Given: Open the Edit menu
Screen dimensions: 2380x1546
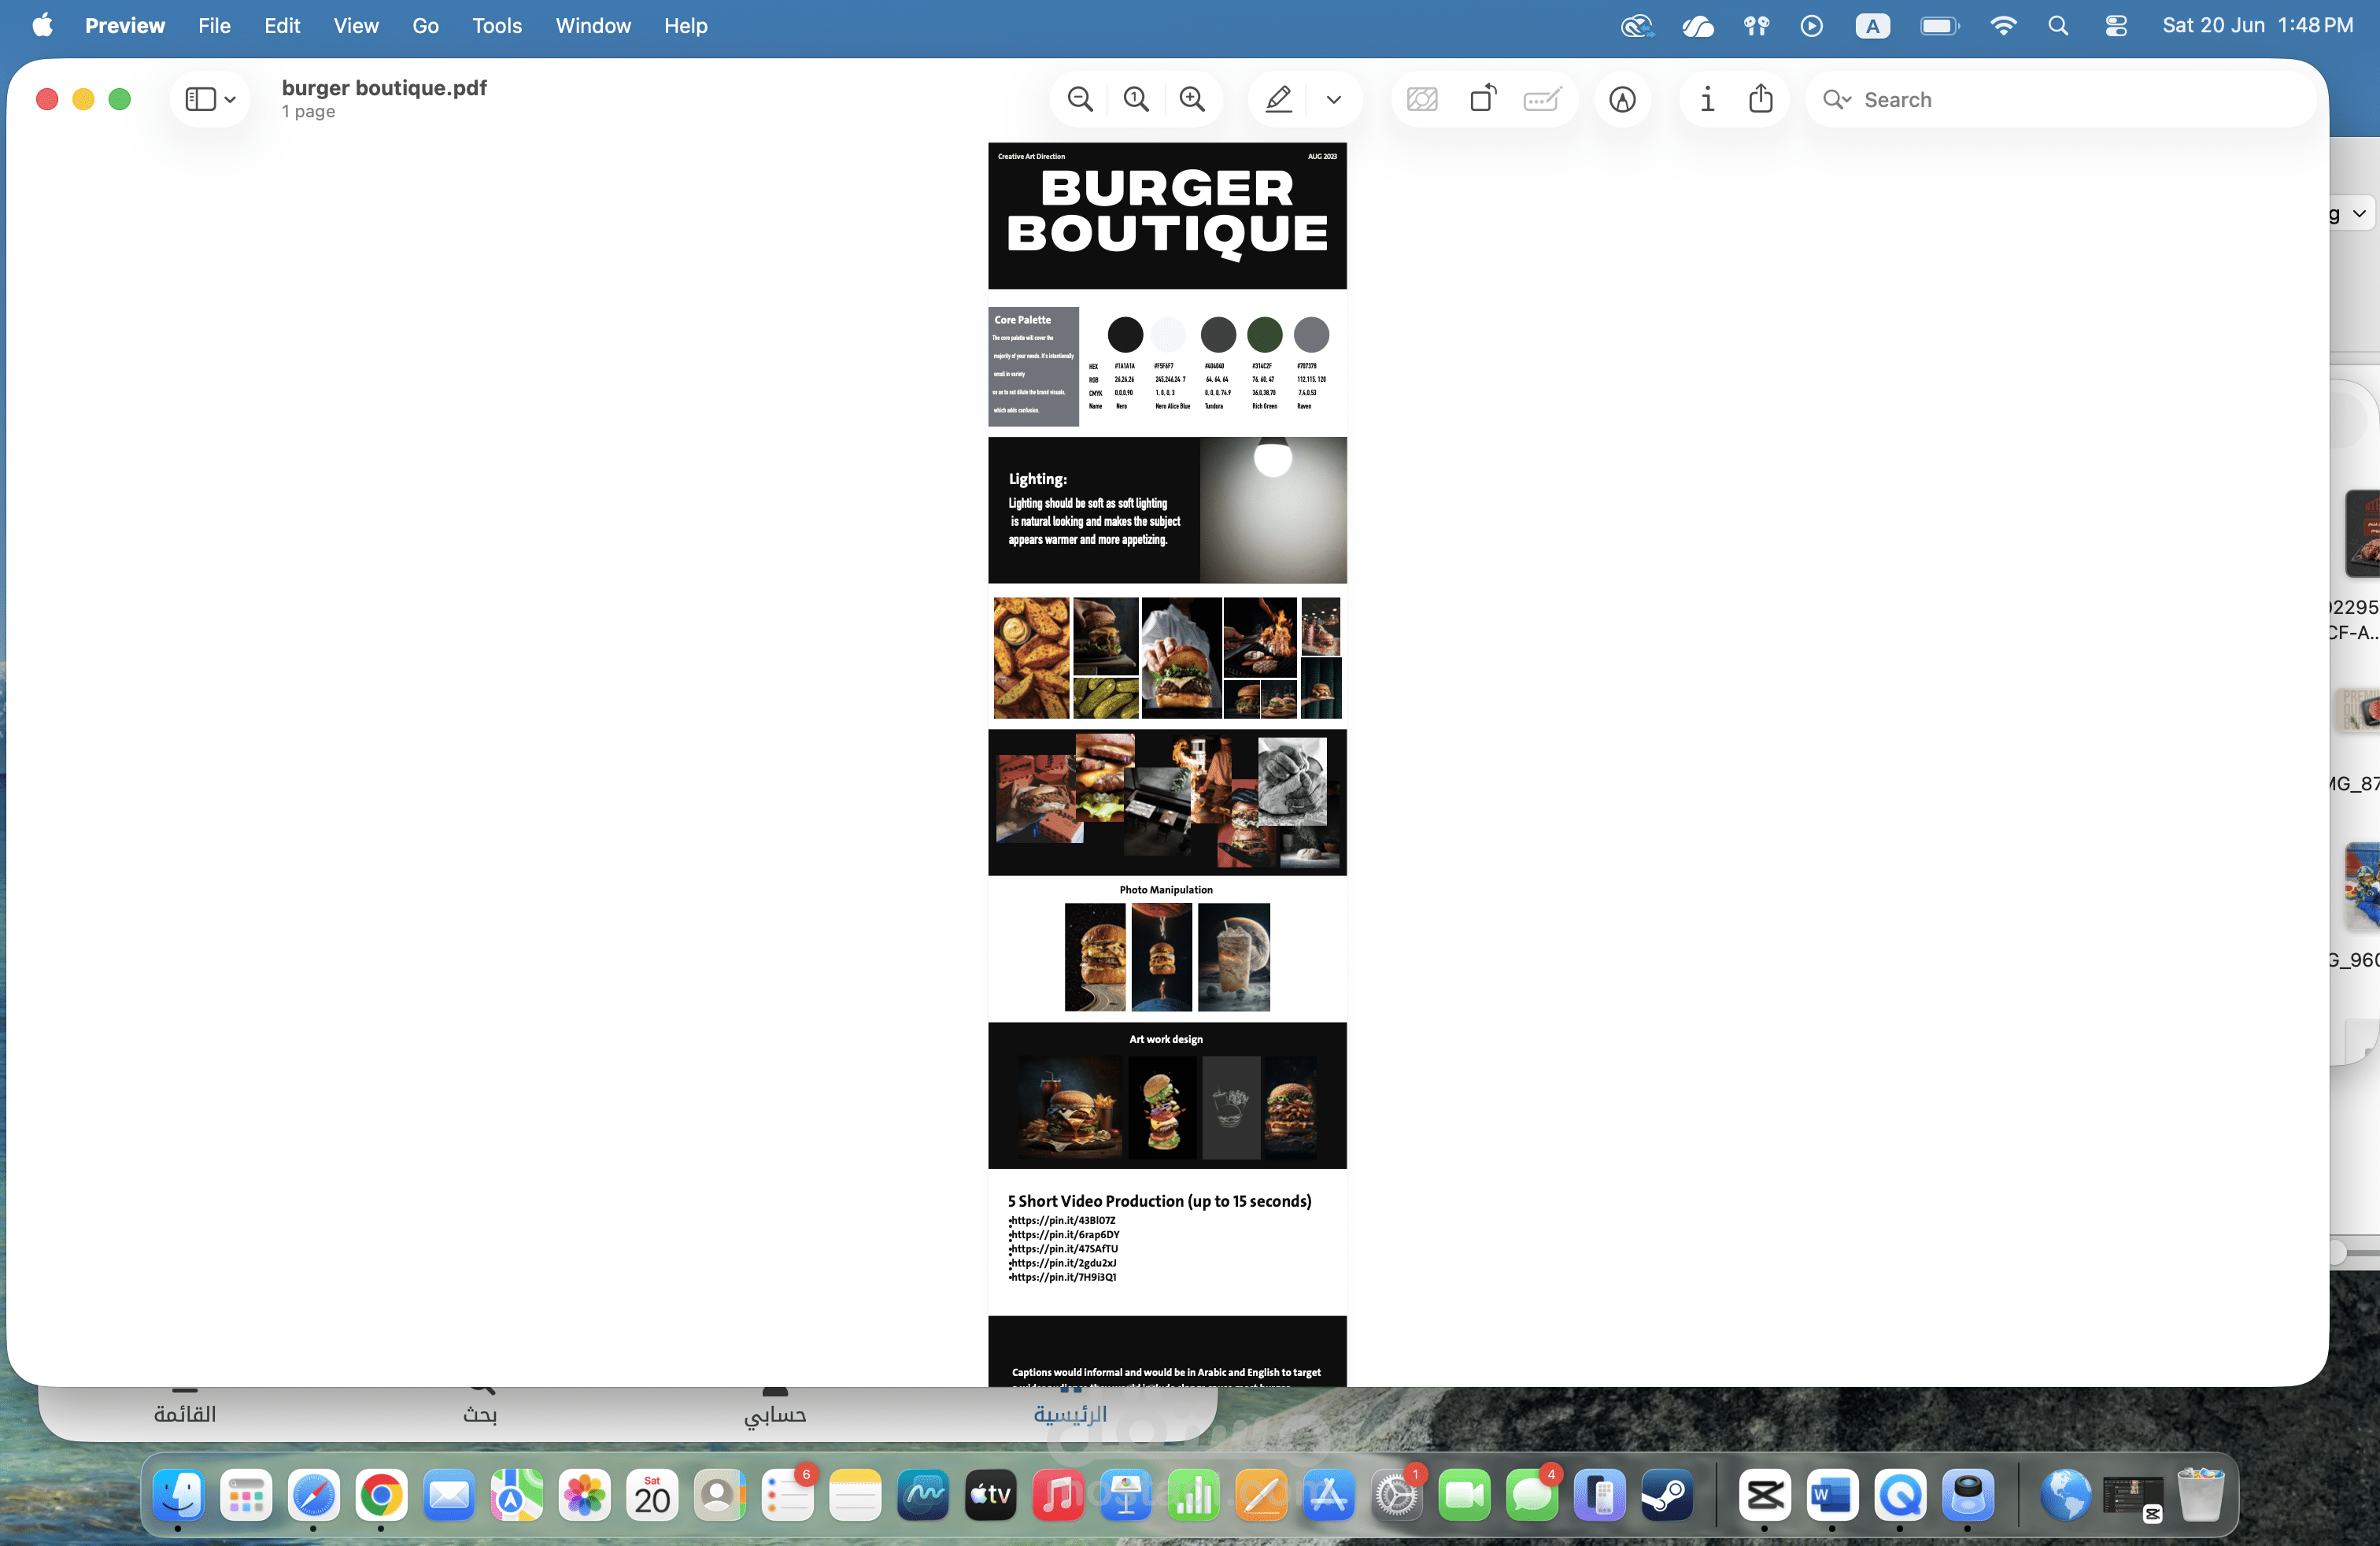Looking at the screenshot, I should click(x=282, y=25).
